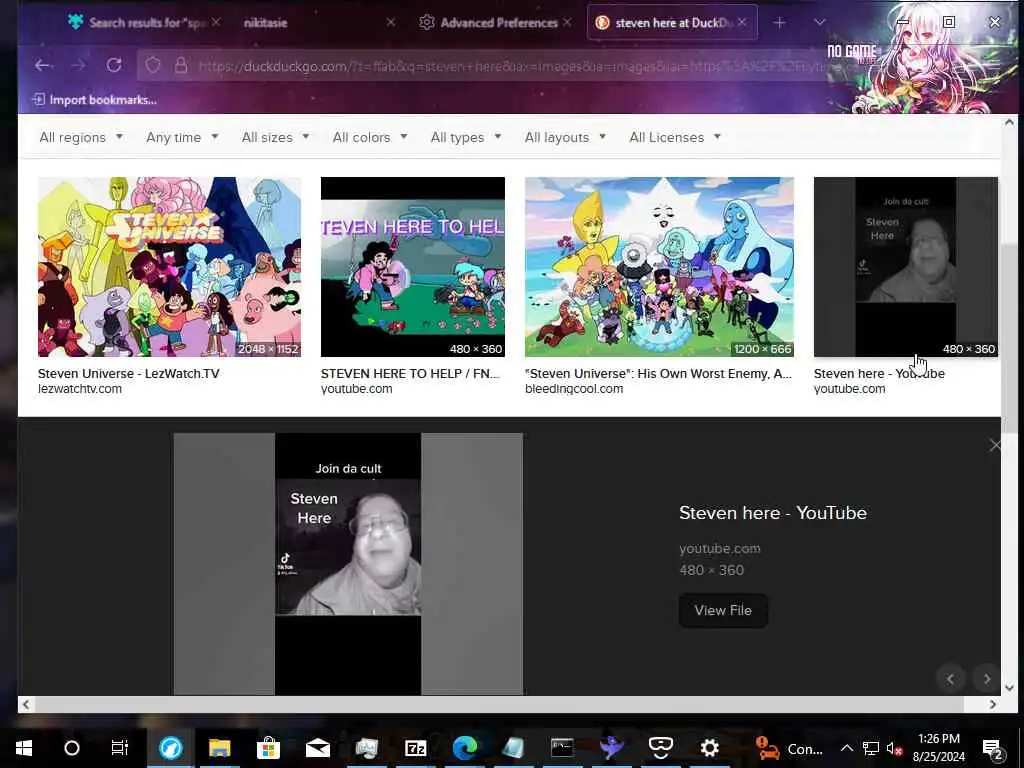
Task: Open the bleedingcool Steven Universe thumbnail
Action: (660, 266)
